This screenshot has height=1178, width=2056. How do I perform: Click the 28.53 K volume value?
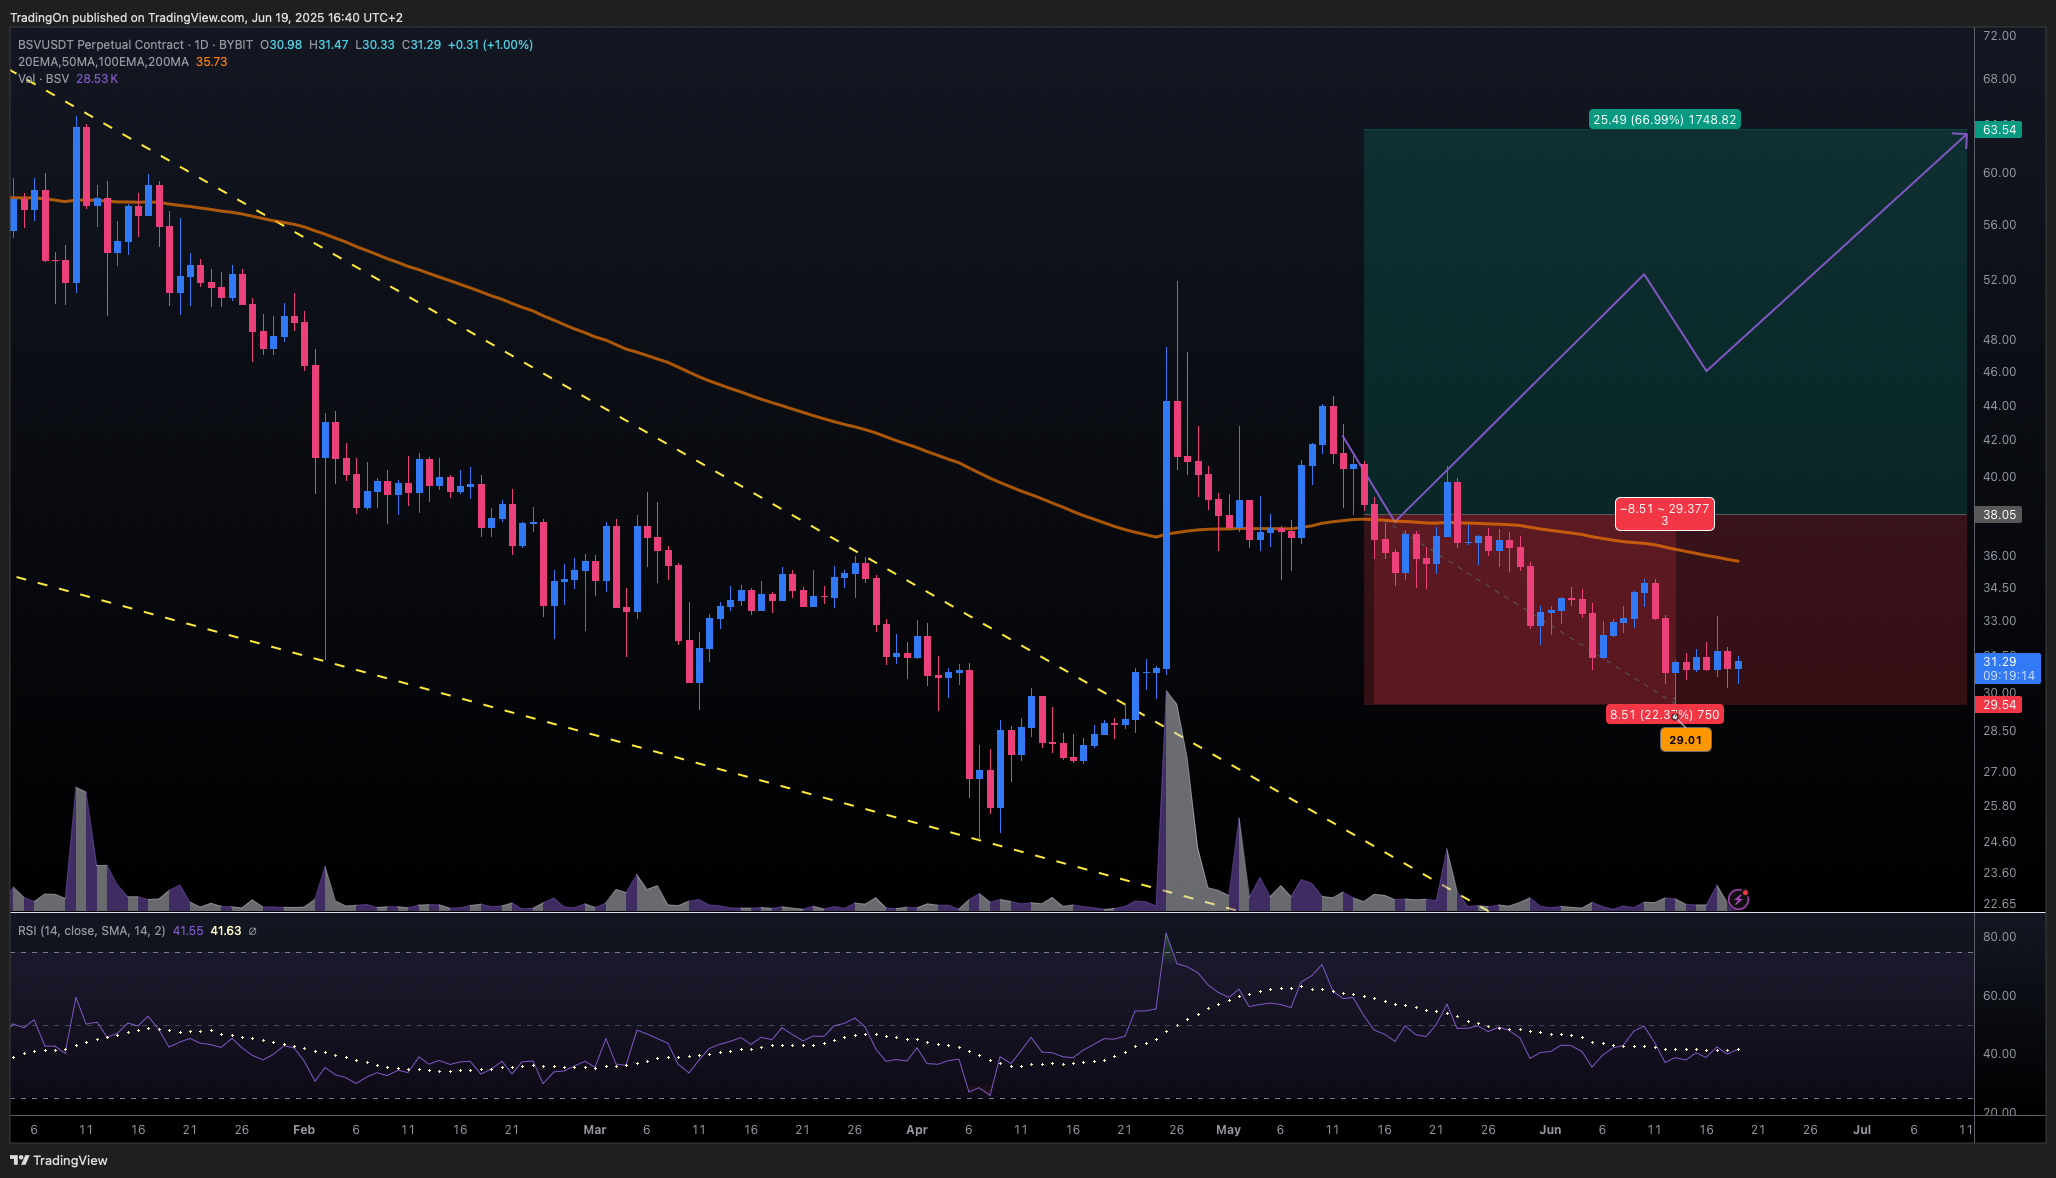click(97, 79)
